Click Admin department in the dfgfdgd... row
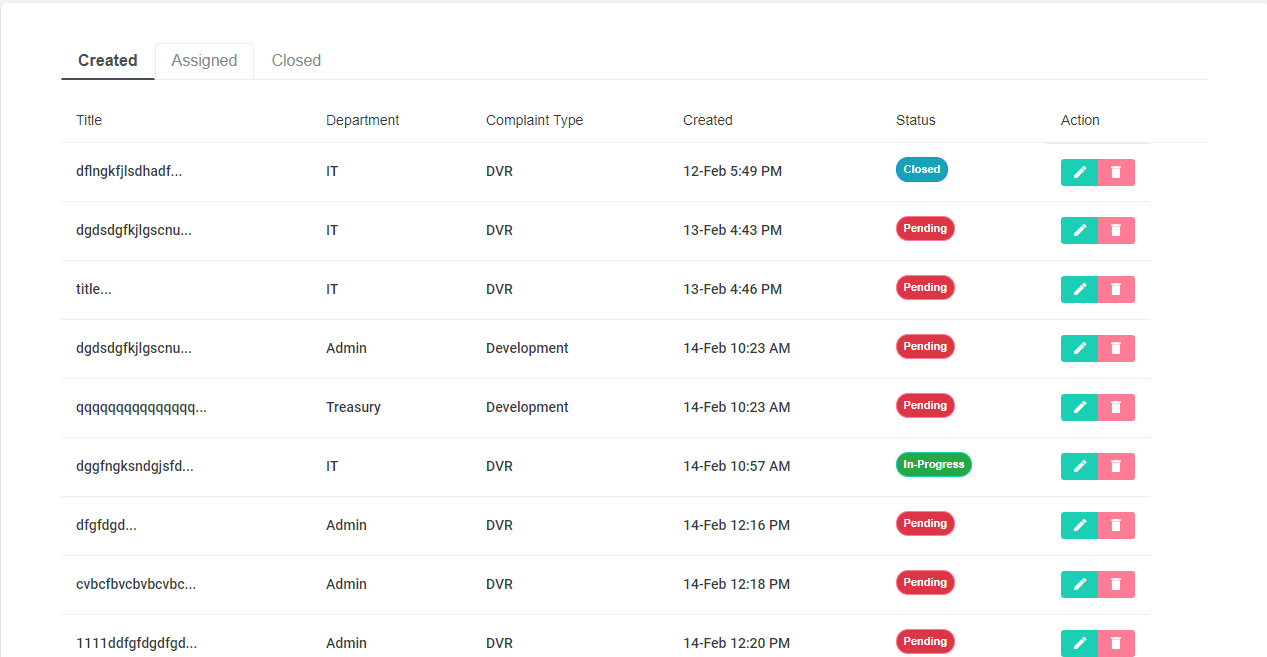Viewport: 1267px width, 657px height. click(x=346, y=525)
